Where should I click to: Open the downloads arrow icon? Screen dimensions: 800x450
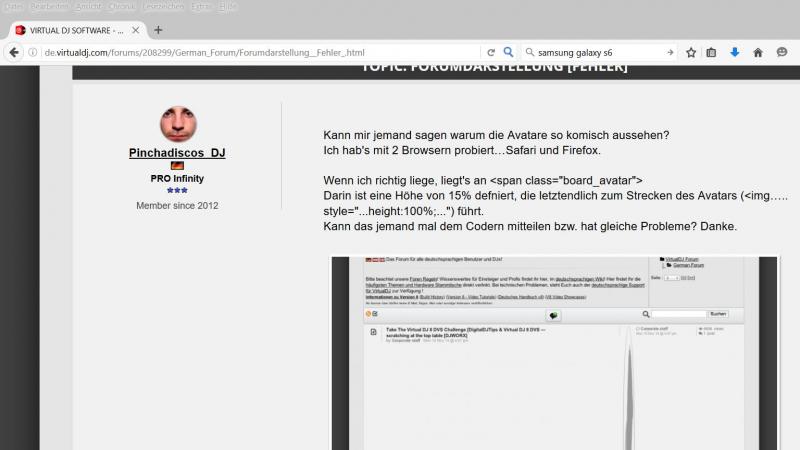click(x=735, y=52)
